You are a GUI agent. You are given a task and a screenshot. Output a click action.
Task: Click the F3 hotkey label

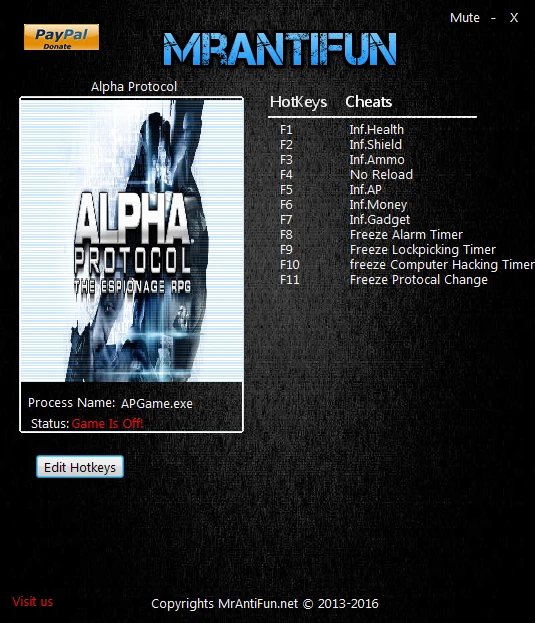click(286, 160)
